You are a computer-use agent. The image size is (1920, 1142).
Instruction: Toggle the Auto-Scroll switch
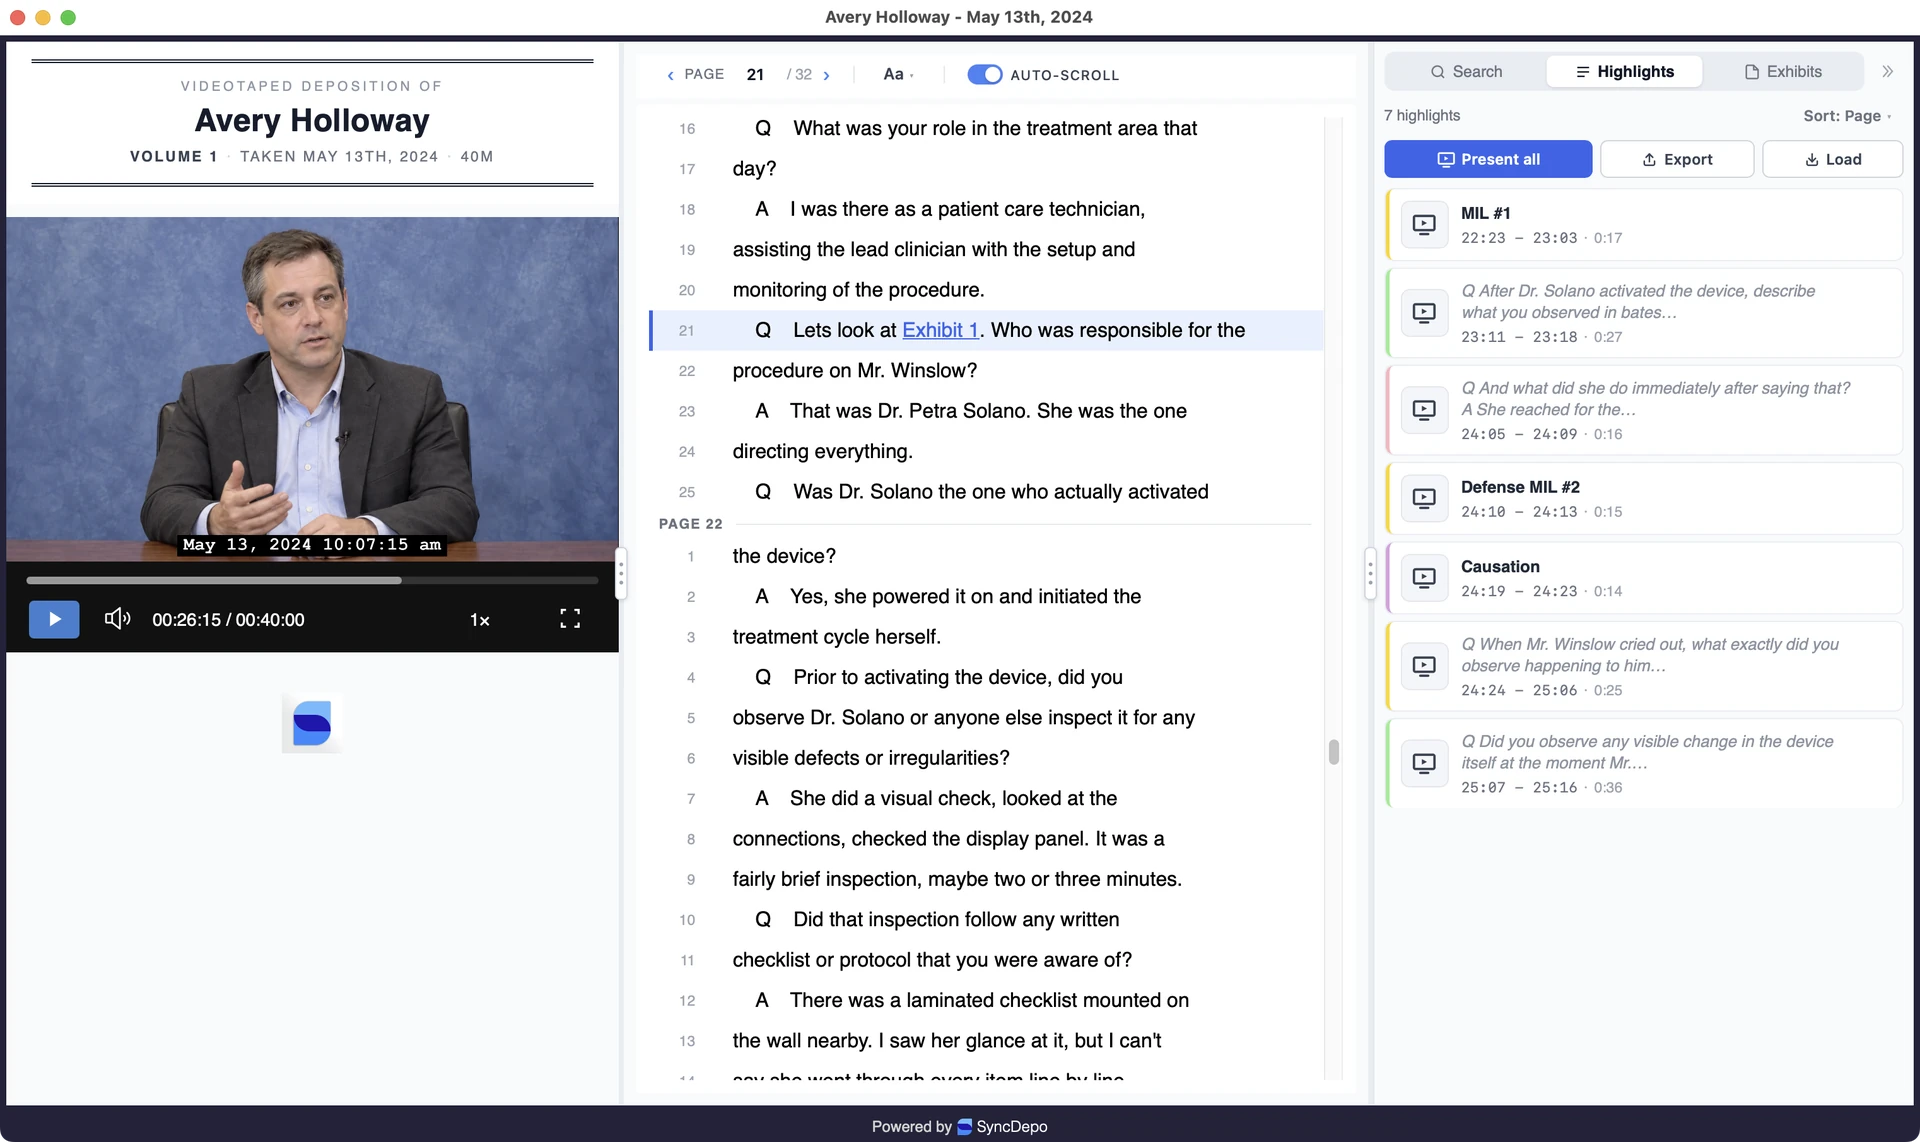click(984, 74)
